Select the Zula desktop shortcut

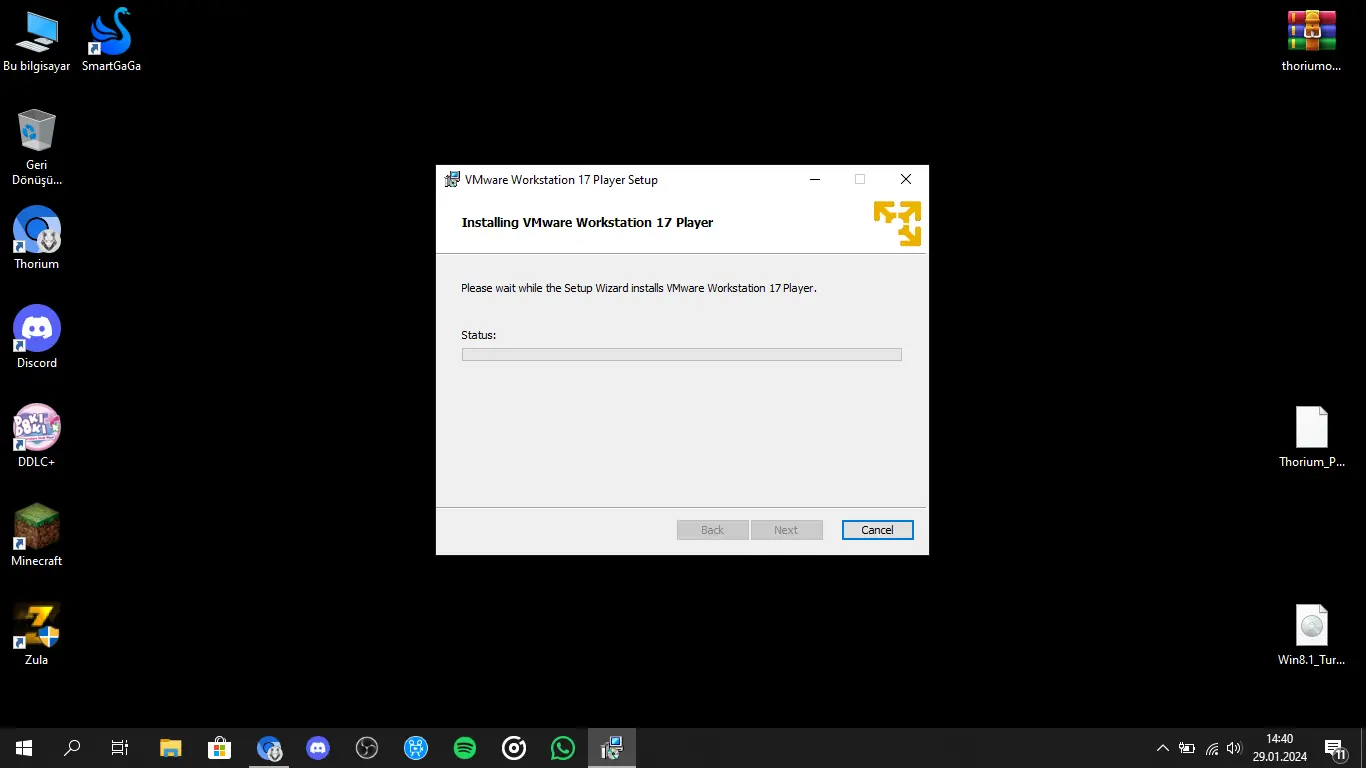pyautogui.click(x=37, y=634)
